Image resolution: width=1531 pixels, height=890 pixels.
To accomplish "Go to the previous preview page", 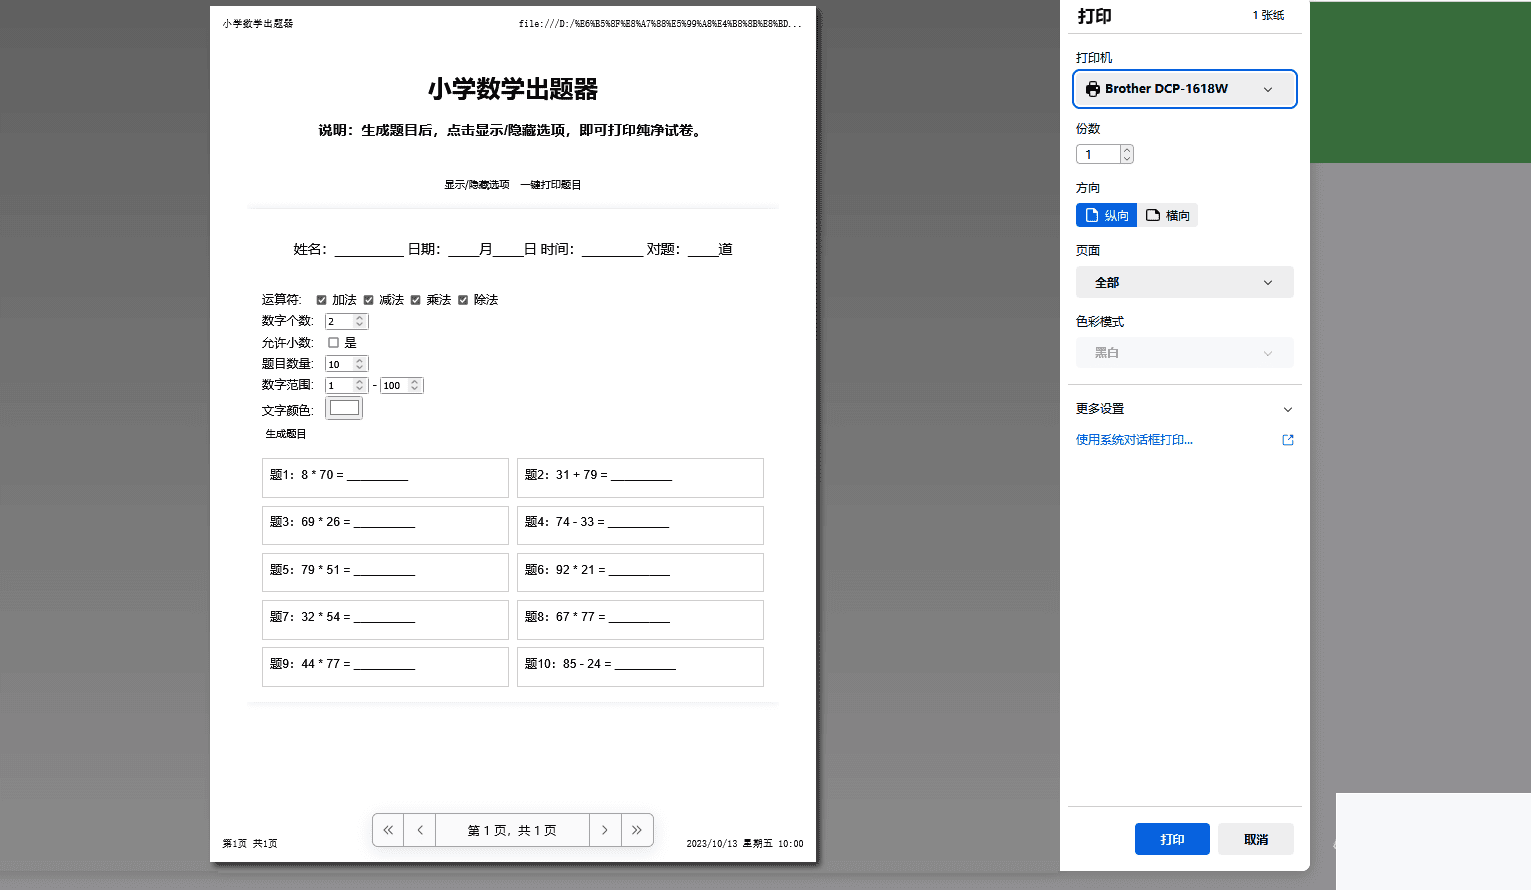I will click(419, 830).
